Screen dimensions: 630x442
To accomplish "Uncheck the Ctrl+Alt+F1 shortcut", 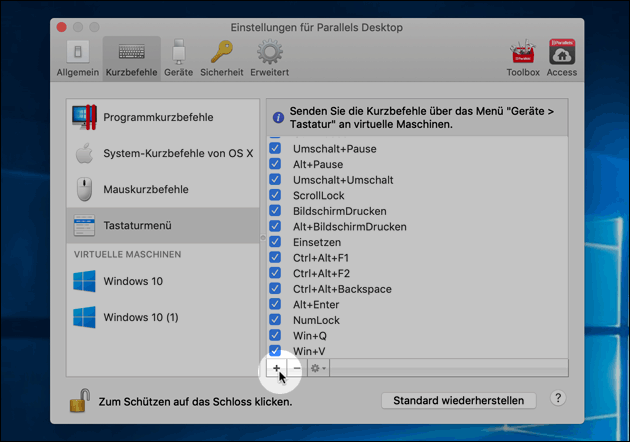I will click(275, 257).
